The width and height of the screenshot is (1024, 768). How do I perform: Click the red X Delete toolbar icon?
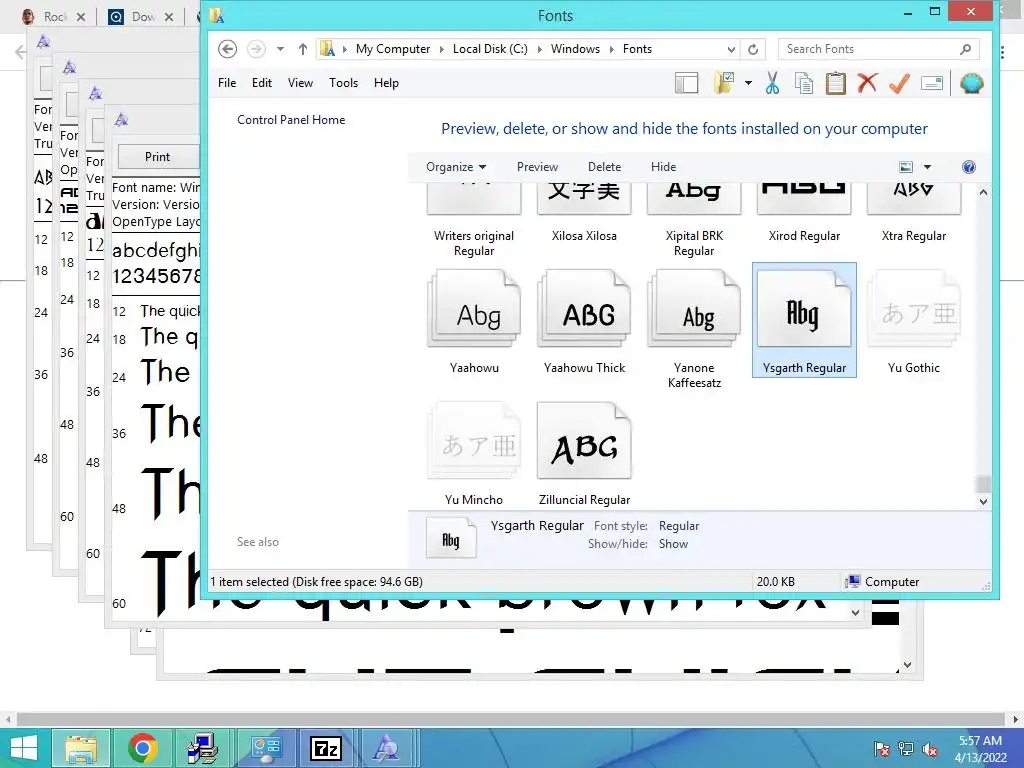pyautogui.click(x=867, y=83)
